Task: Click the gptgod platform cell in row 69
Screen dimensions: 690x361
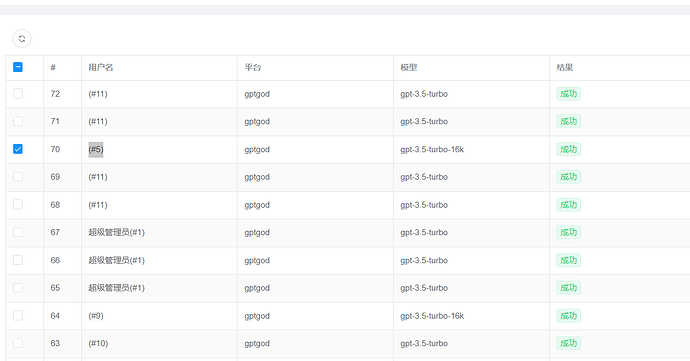Action: click(257, 177)
